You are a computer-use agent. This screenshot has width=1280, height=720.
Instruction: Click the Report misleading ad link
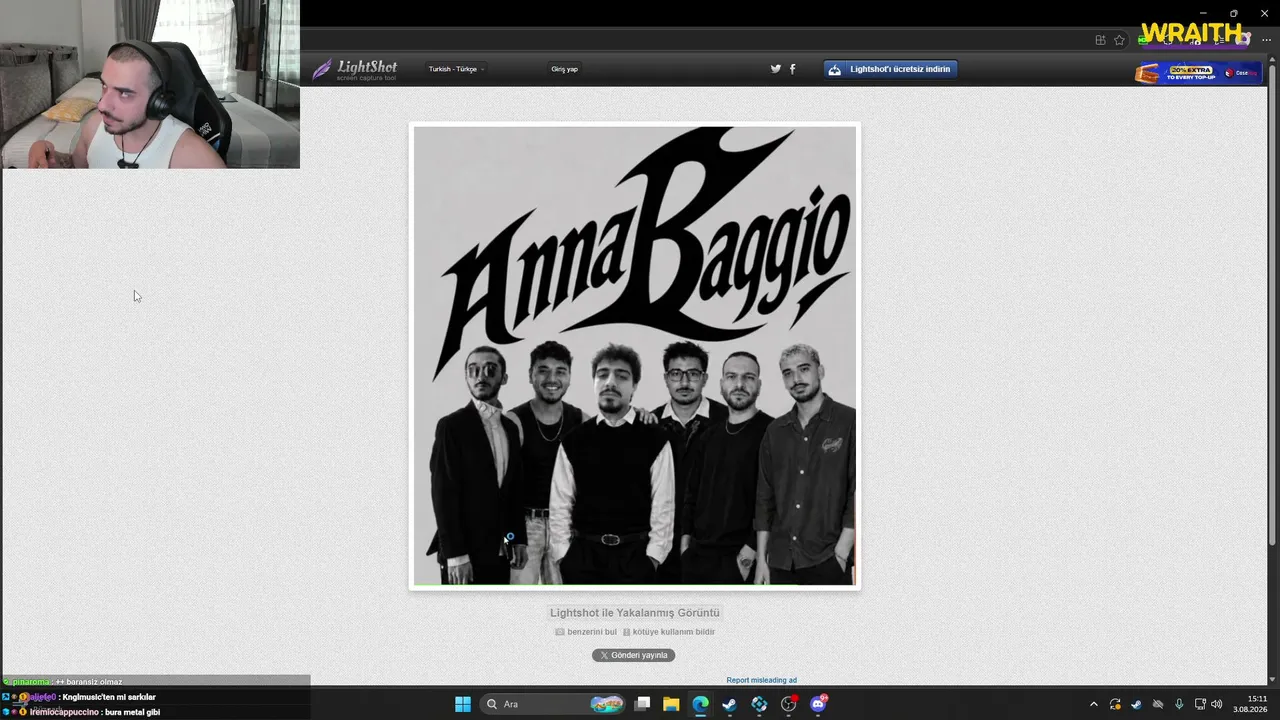[762, 680]
